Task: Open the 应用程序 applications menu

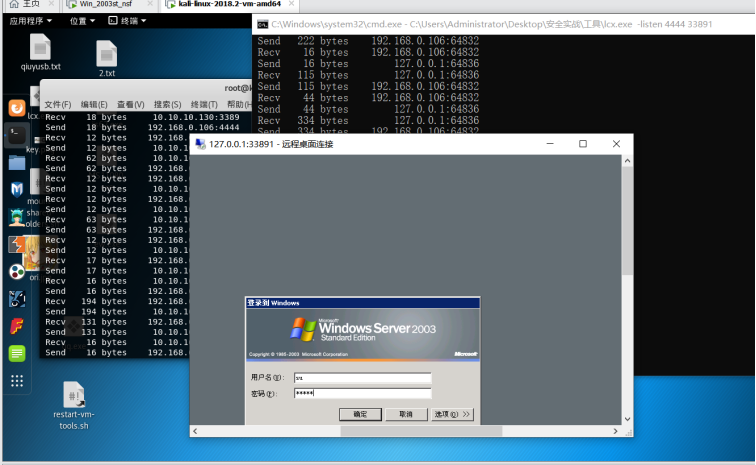Action: point(31,21)
